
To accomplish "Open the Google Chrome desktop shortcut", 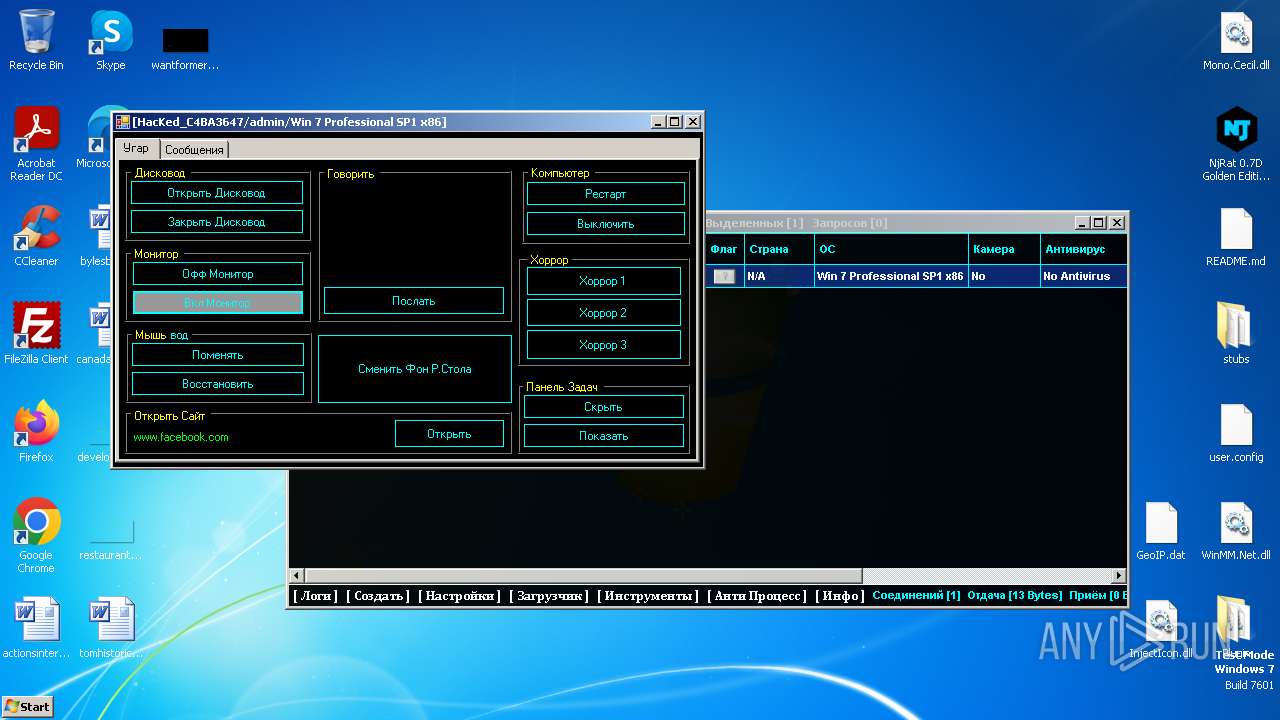I will pos(36,536).
